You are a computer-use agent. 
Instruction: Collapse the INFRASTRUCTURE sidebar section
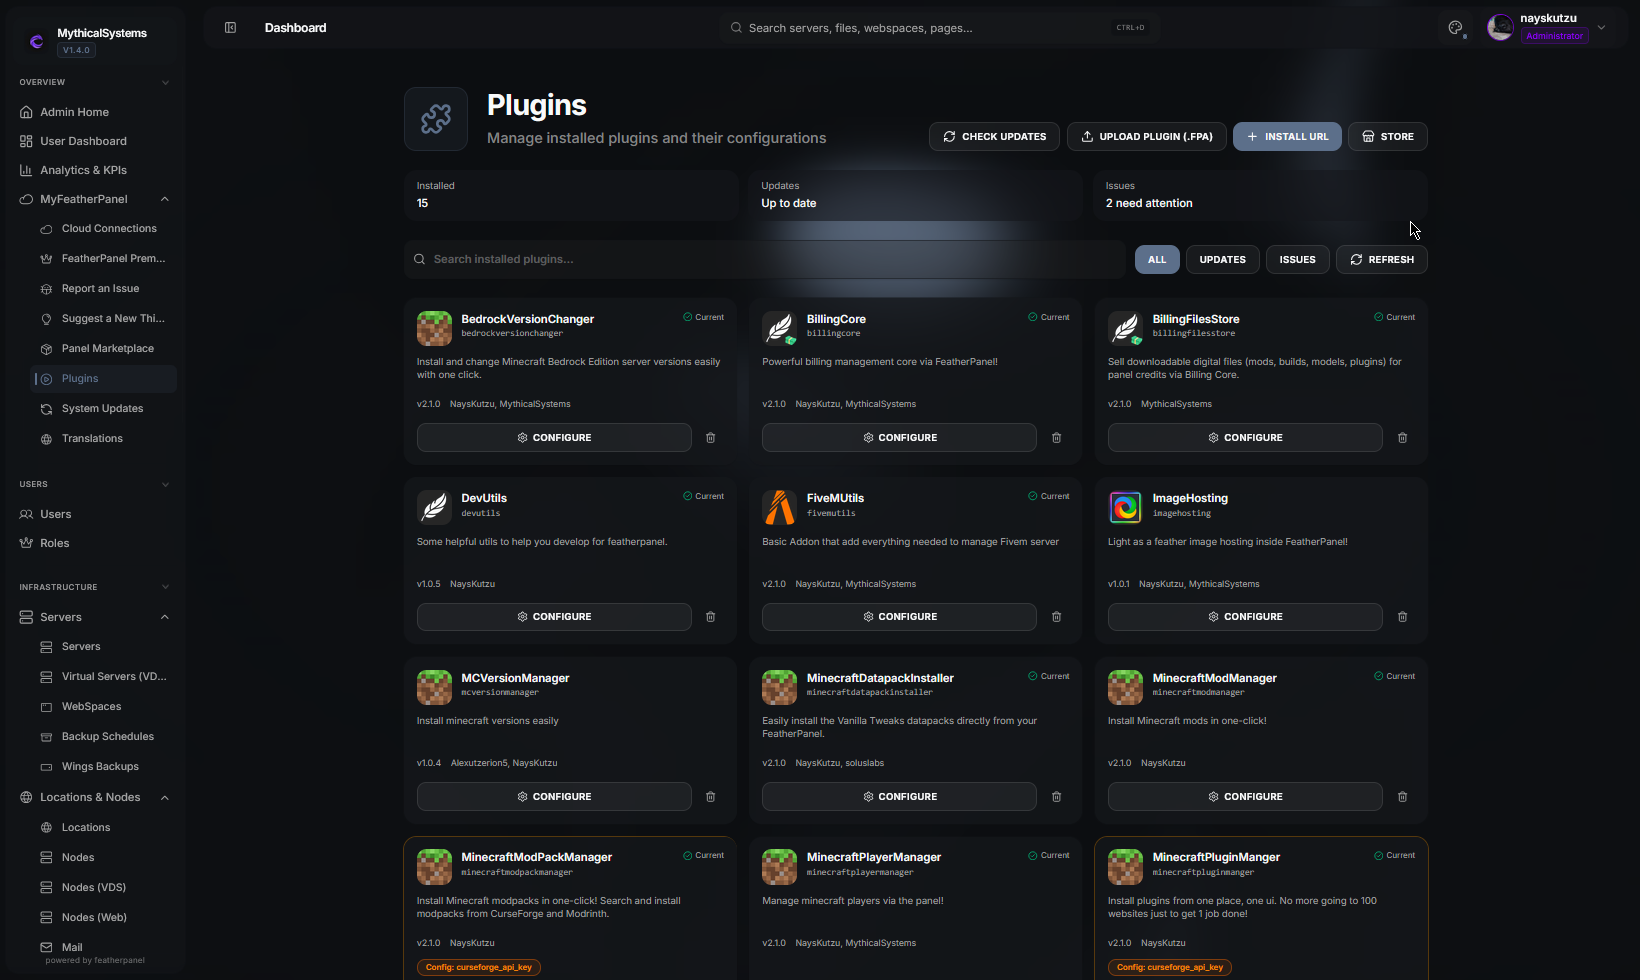coord(165,587)
